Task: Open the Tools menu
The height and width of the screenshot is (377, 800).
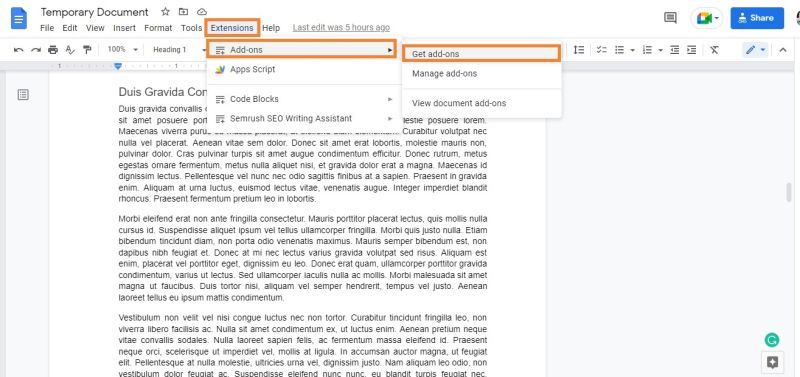Action: 191,28
